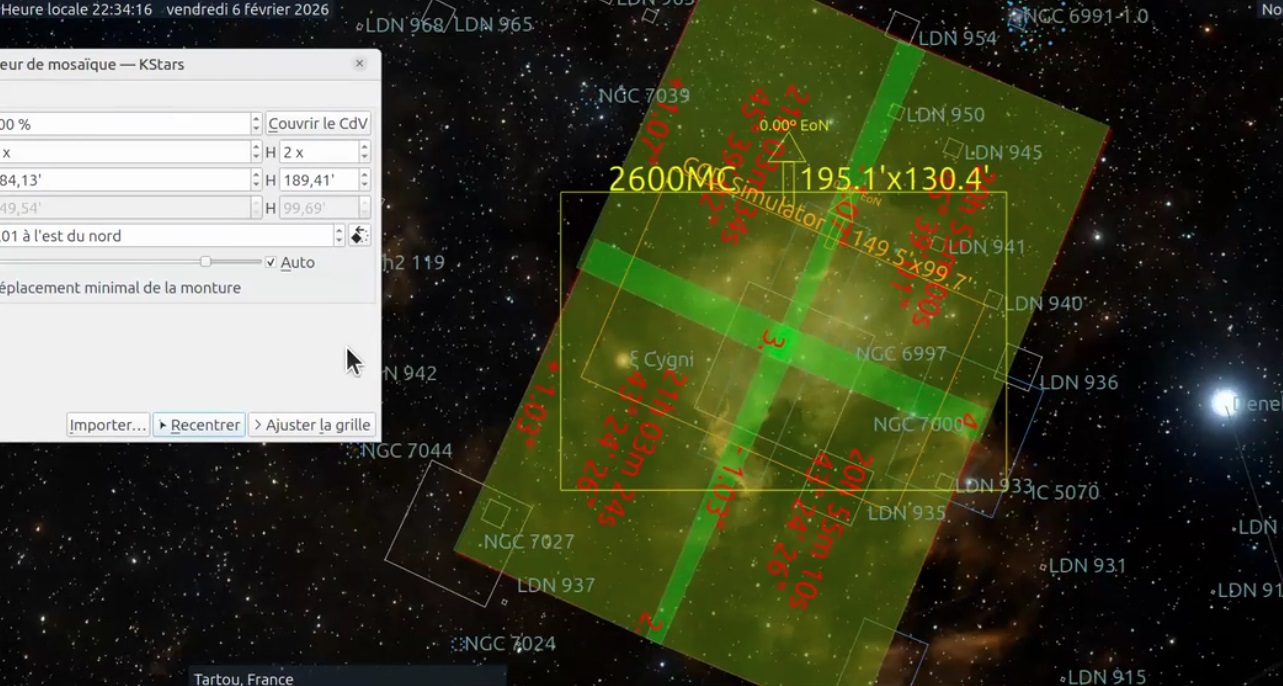Image resolution: width=1283 pixels, height=686 pixels.
Task: Click the Tartou, France location status
Action: [x=244, y=678]
